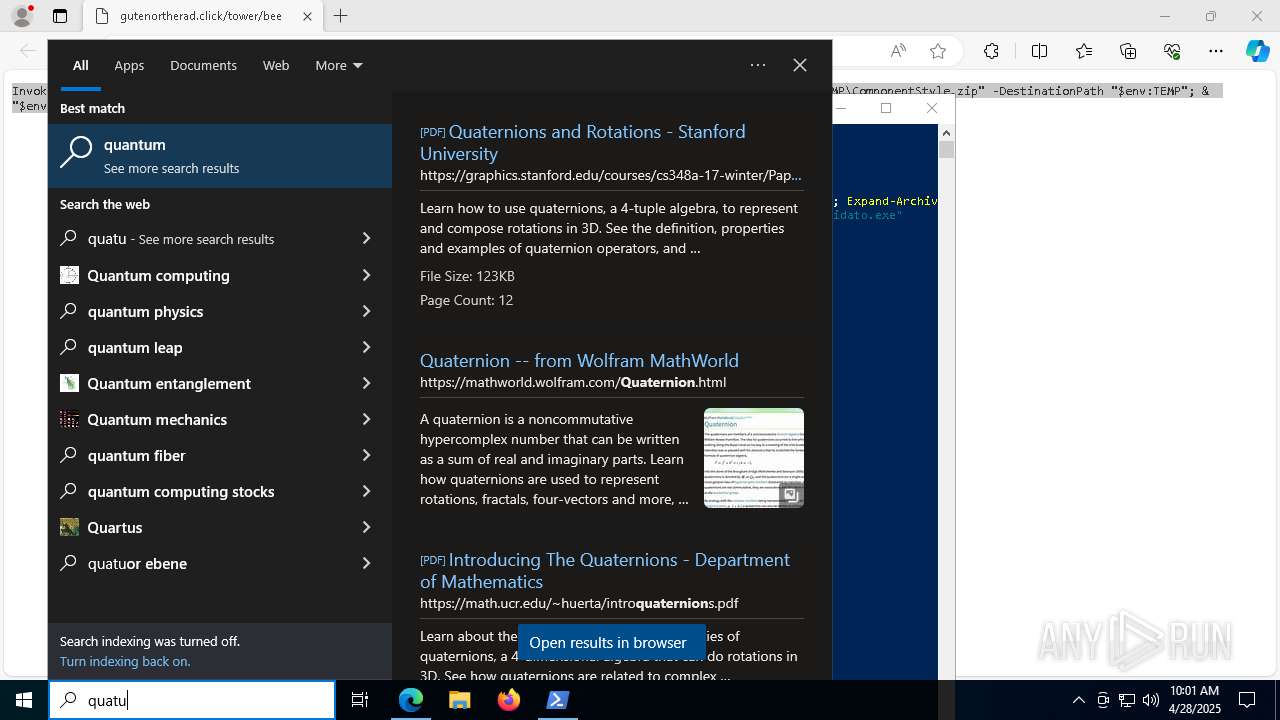Expand quantum fiber suggestion arrow
The height and width of the screenshot is (720, 1280).
click(366, 455)
